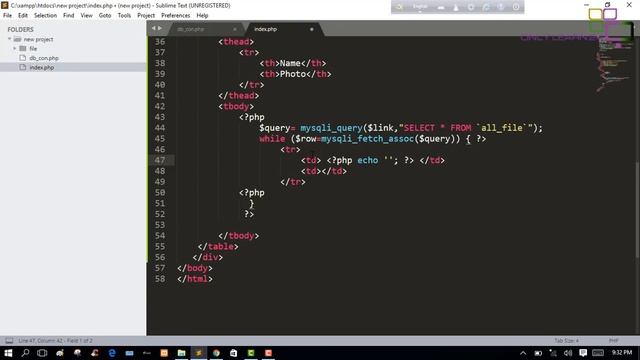Open the Goto menu
This screenshot has width=640, height=360.
click(105, 16)
